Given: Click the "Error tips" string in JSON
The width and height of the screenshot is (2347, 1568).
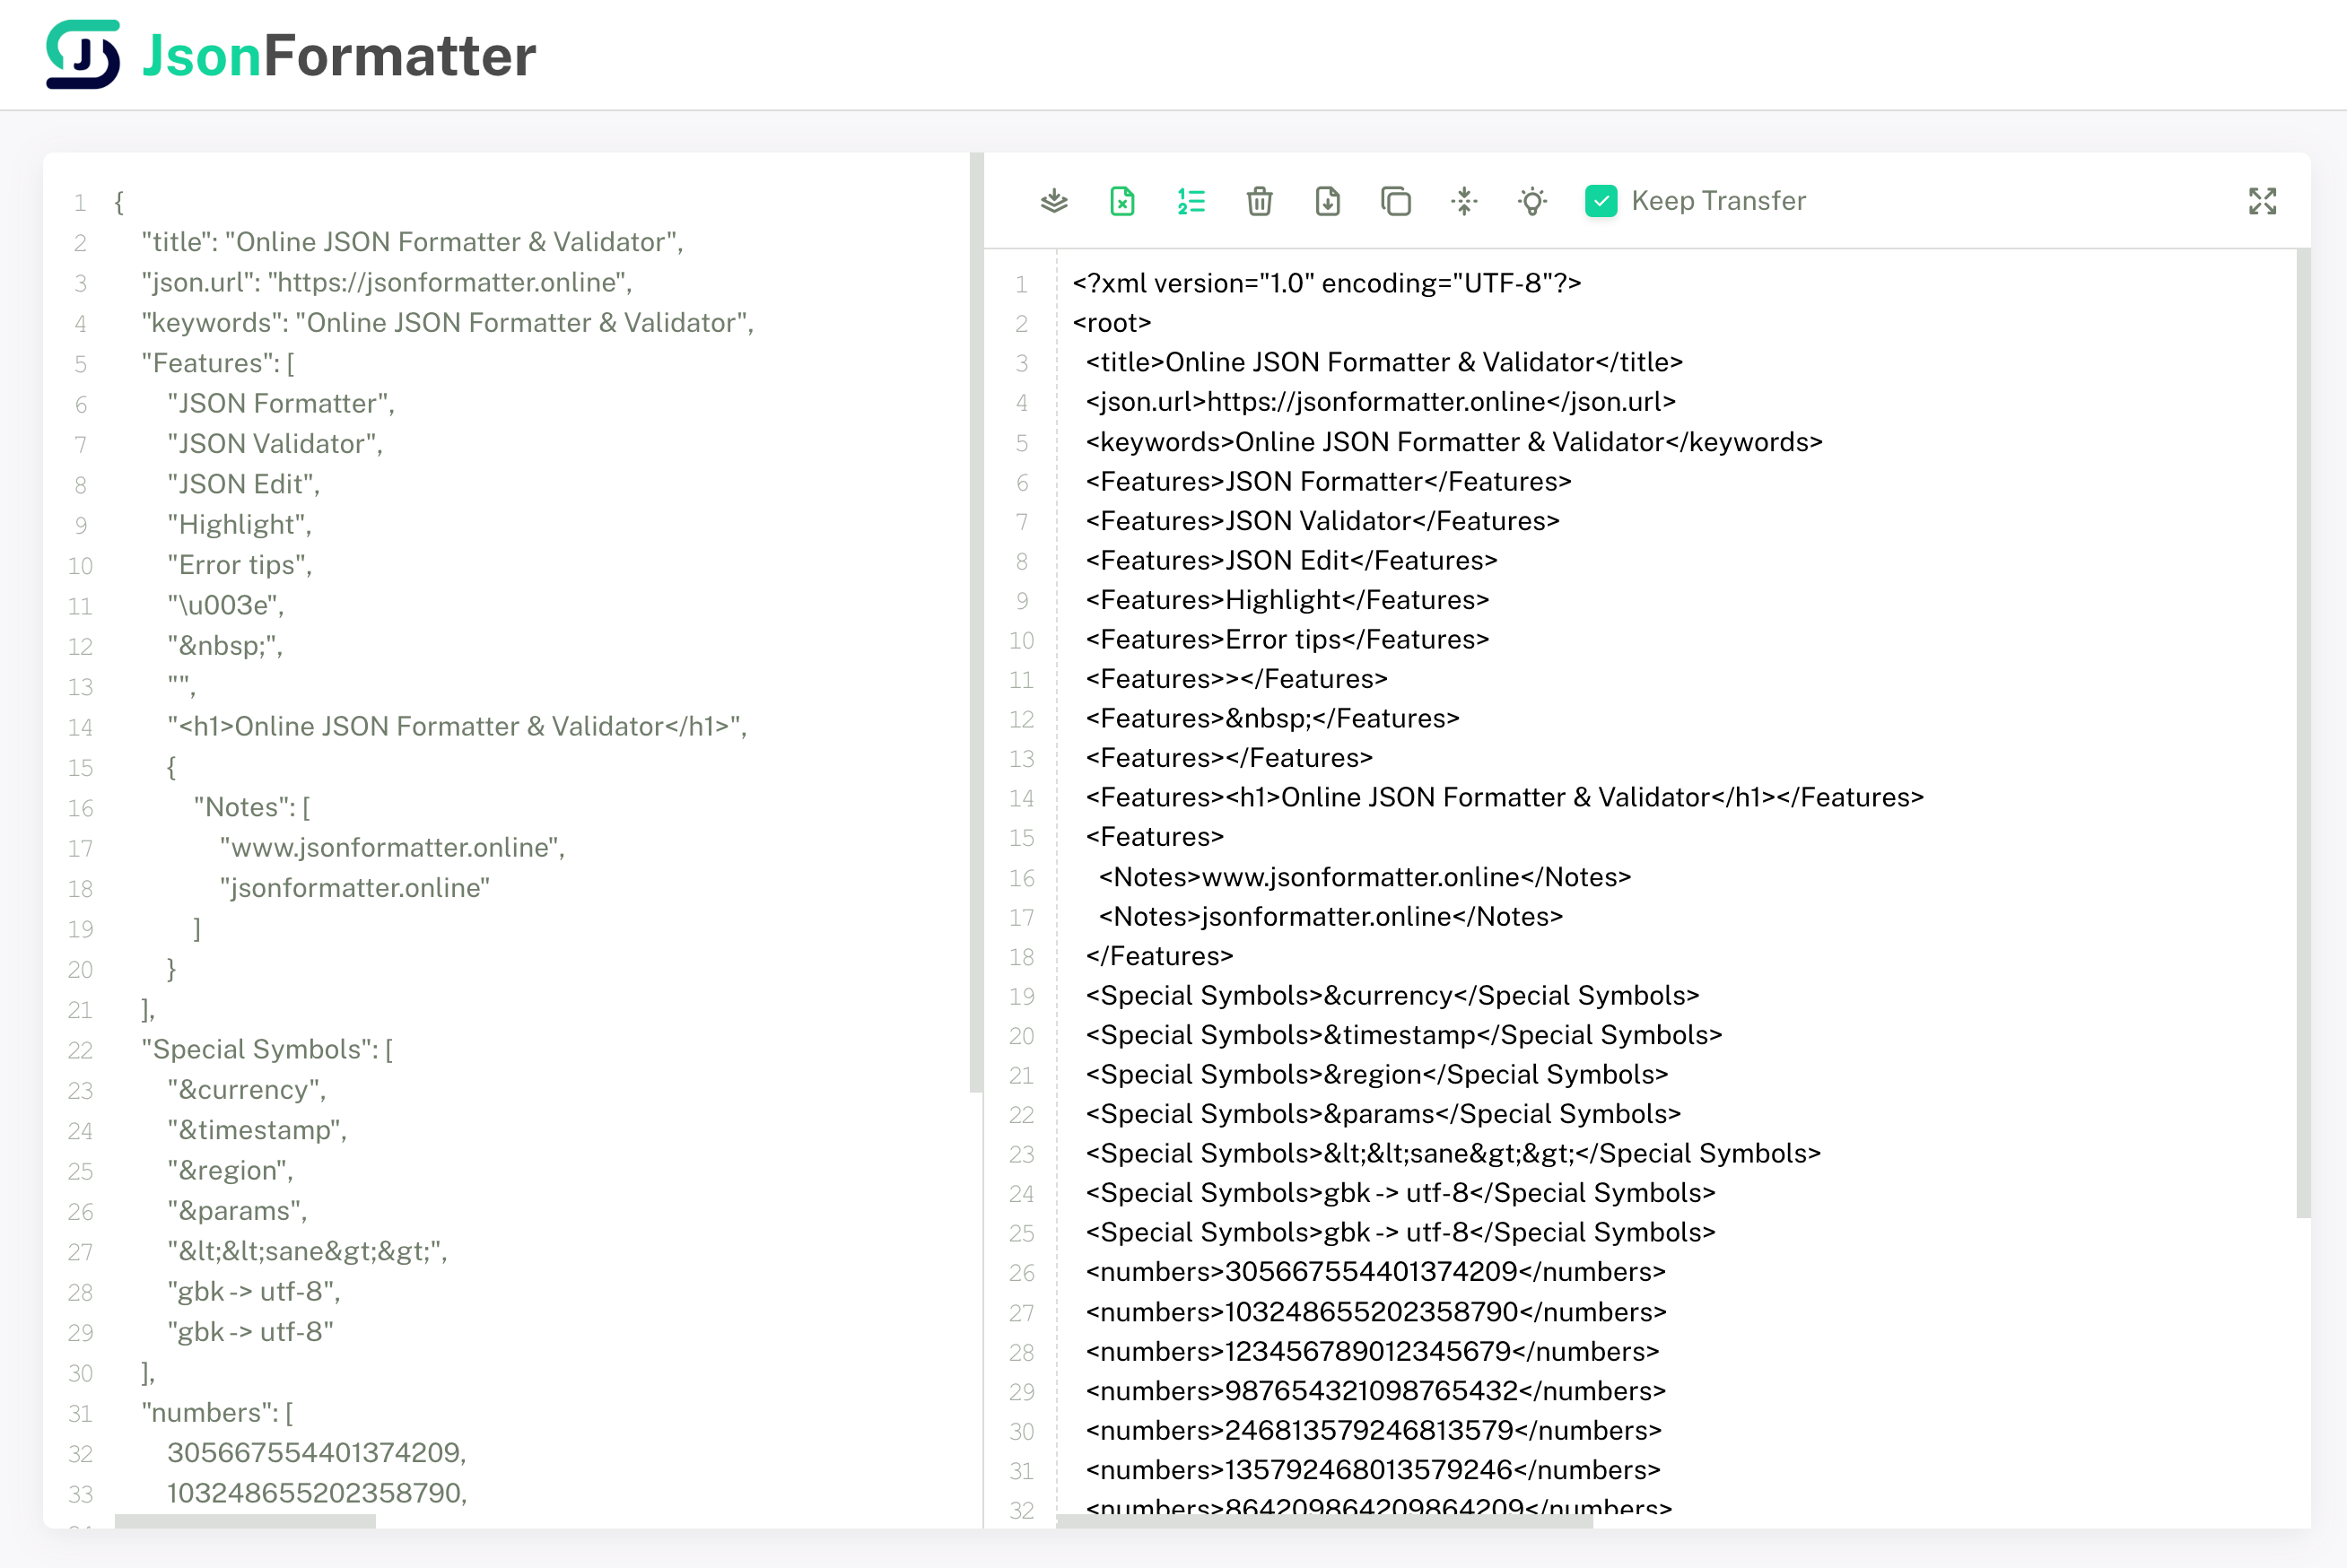Looking at the screenshot, I should [x=240, y=565].
